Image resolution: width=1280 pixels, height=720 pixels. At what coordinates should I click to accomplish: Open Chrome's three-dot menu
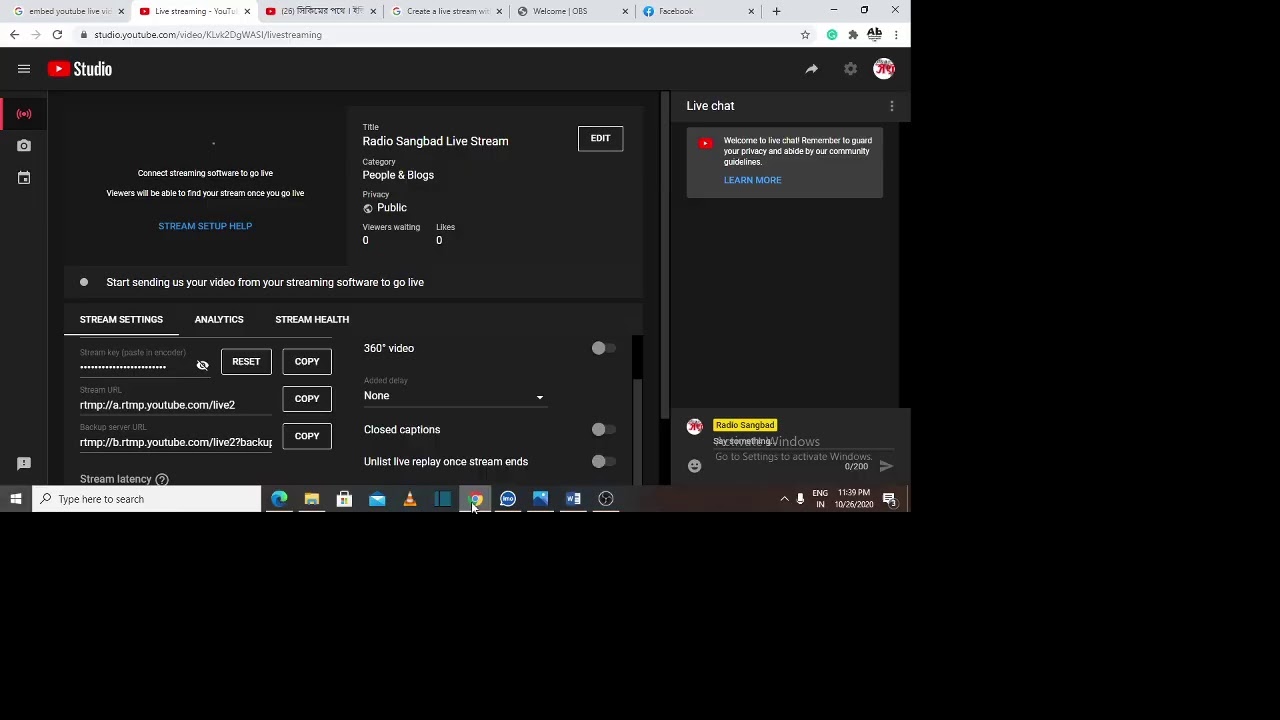(896, 35)
